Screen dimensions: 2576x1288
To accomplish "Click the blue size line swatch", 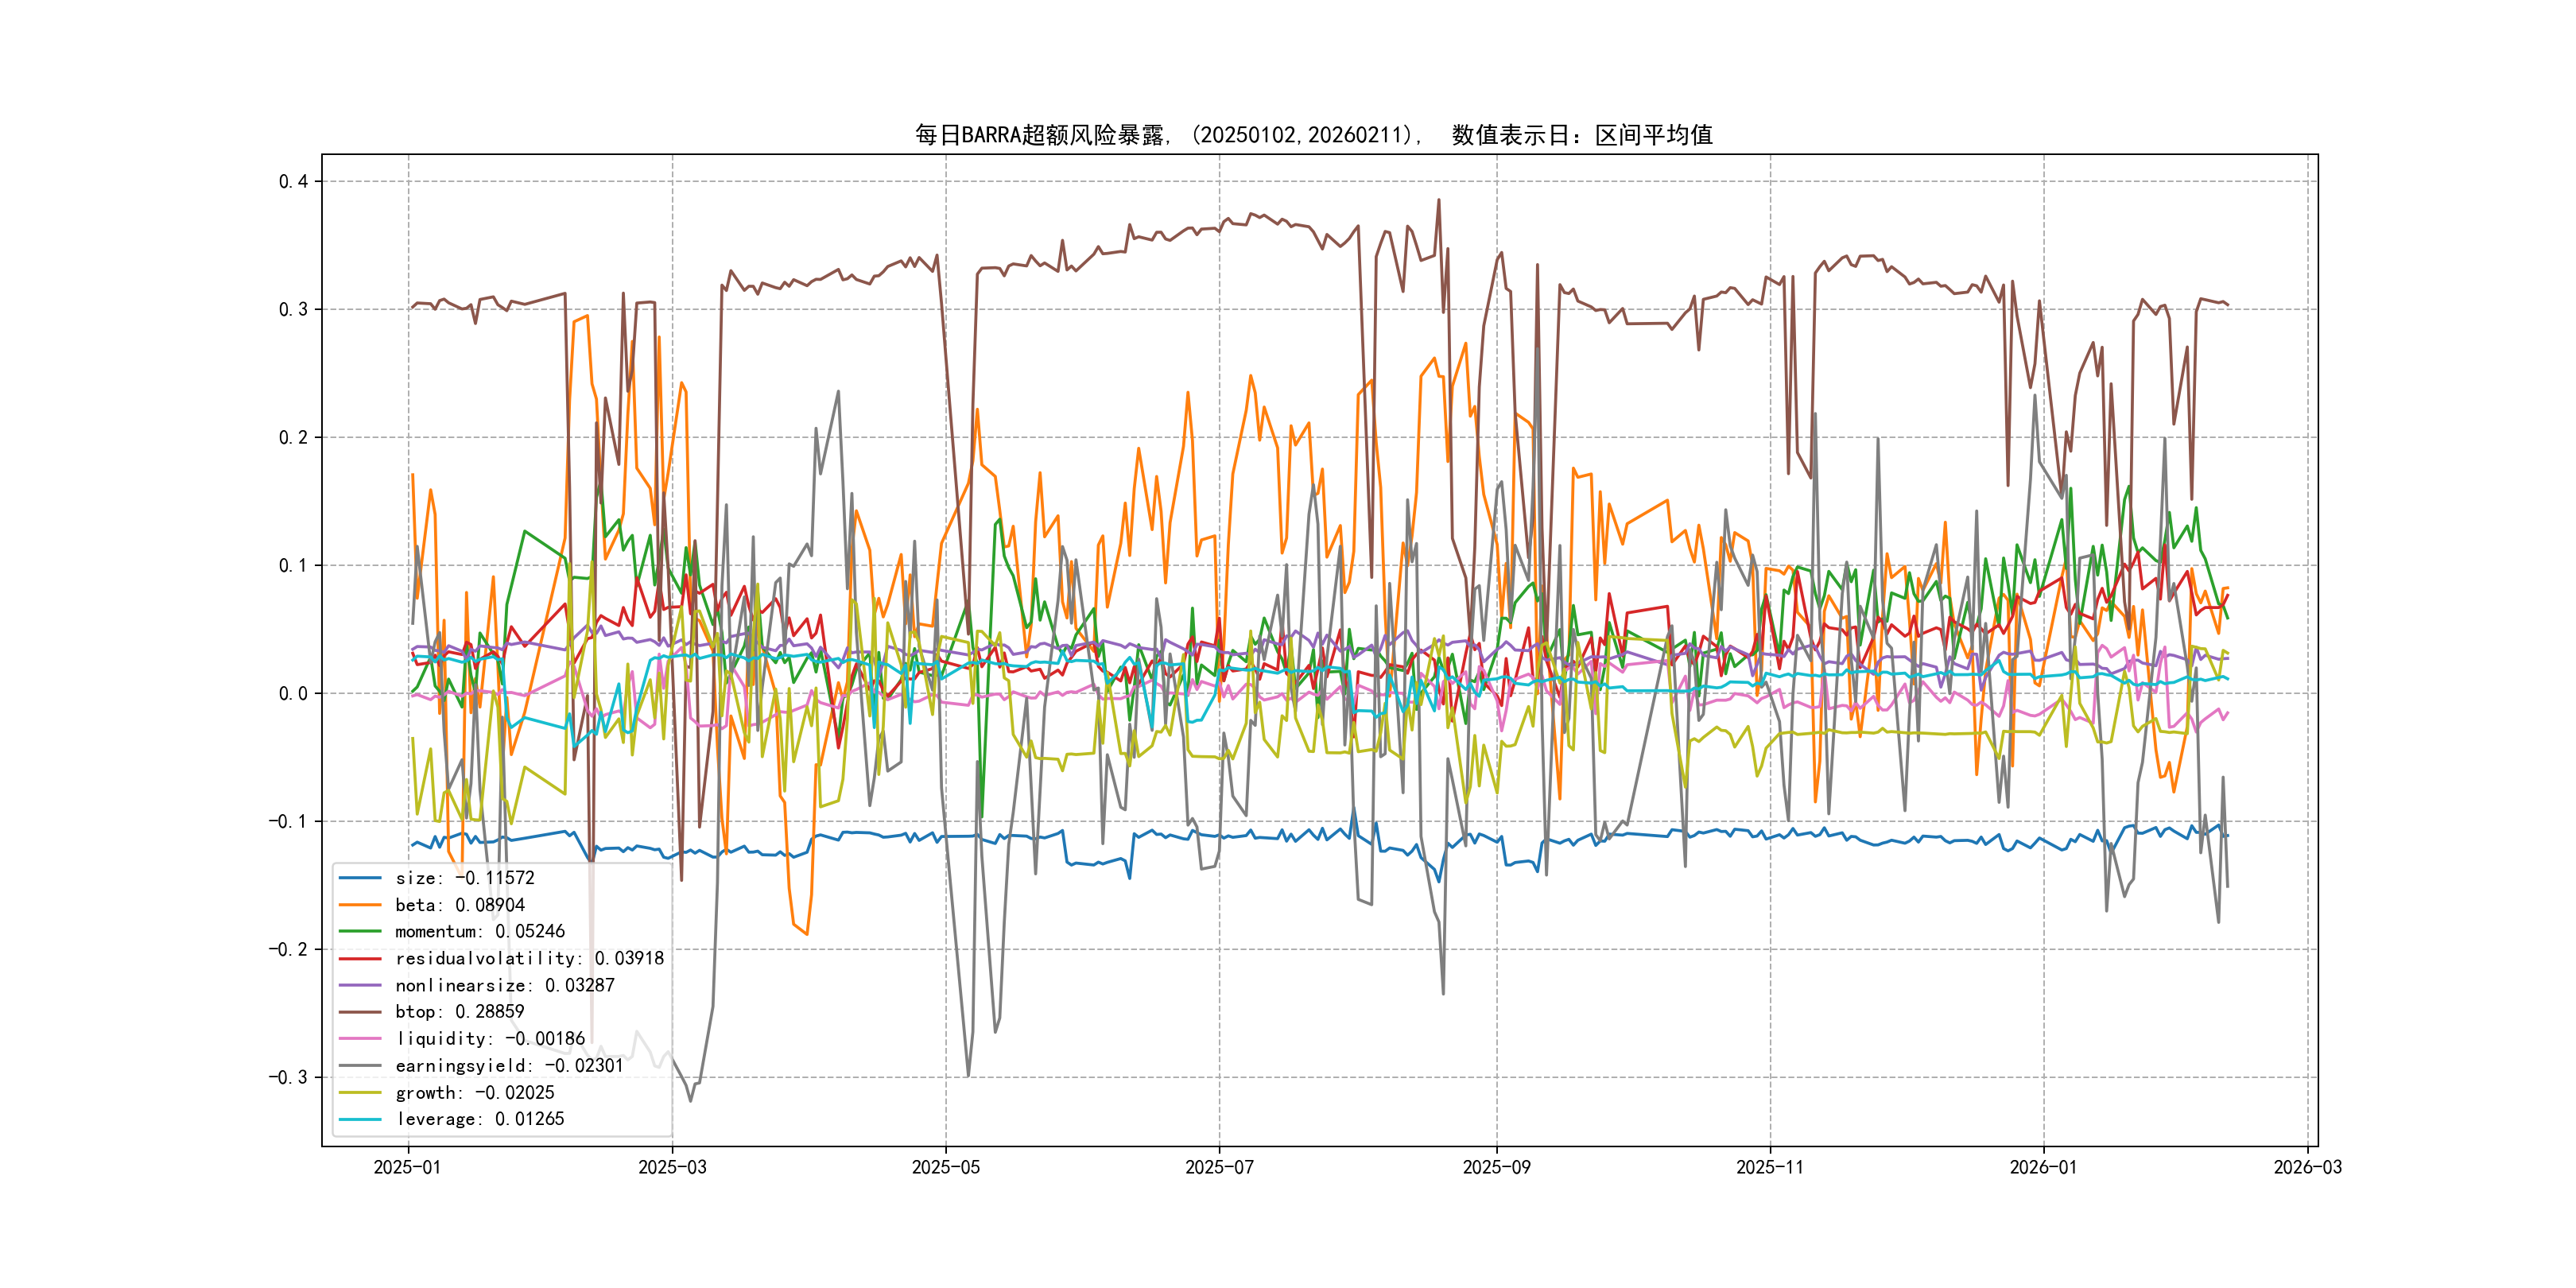I will click(360, 878).
